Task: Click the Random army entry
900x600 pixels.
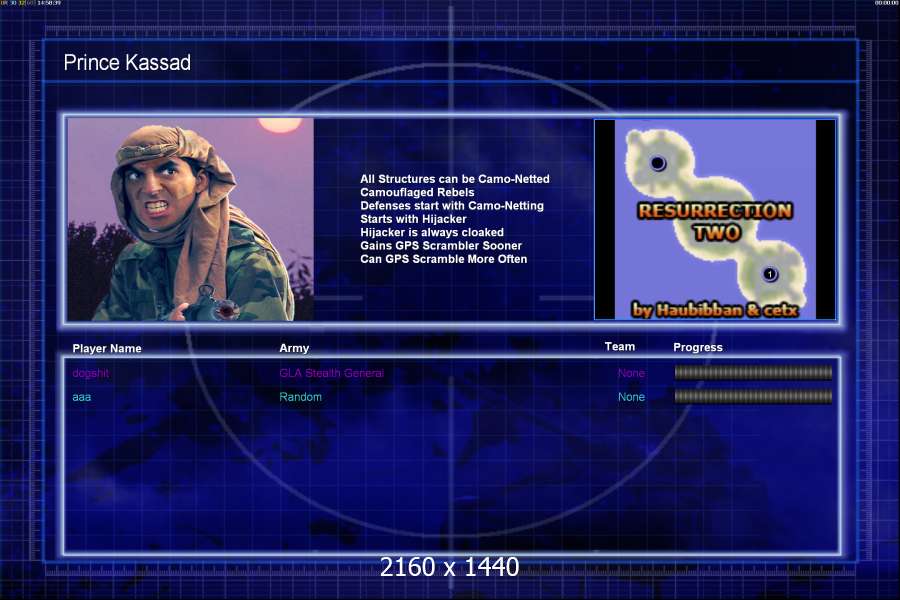Action: 300,397
